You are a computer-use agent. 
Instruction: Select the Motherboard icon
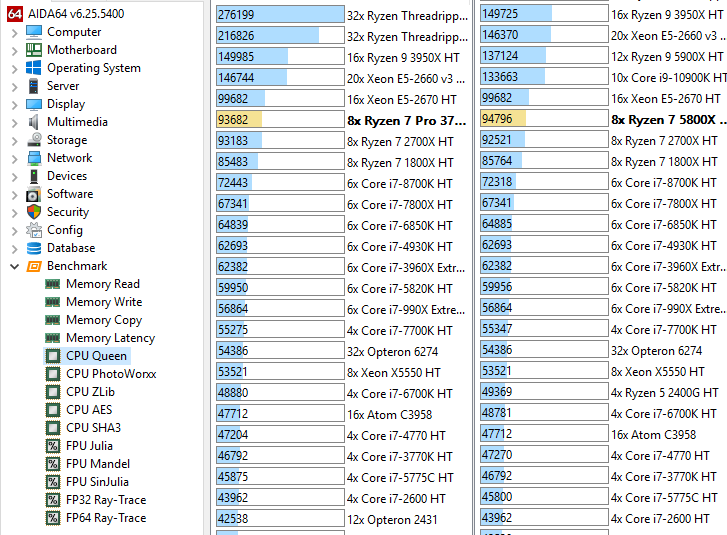[x=34, y=50]
